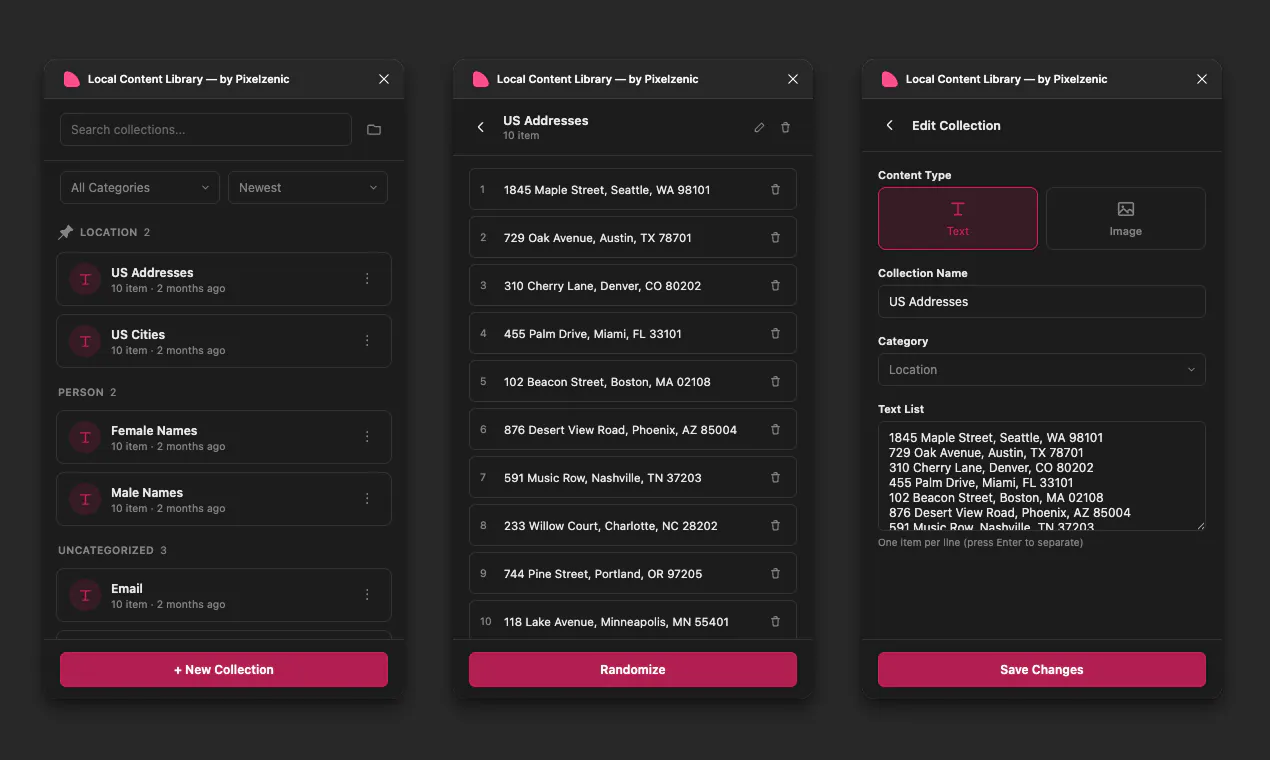Close the US Addresses items window

(793, 79)
